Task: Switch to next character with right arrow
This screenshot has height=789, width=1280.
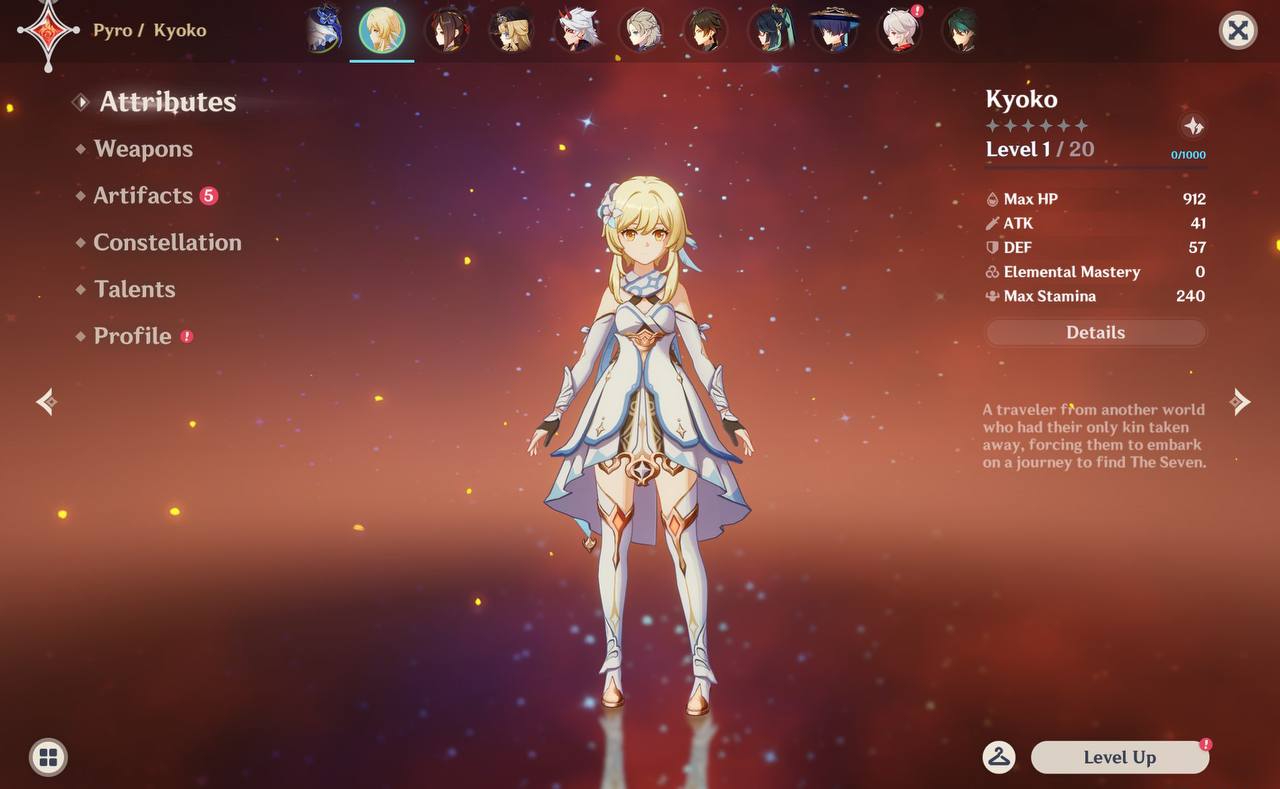Action: pyautogui.click(x=1240, y=402)
